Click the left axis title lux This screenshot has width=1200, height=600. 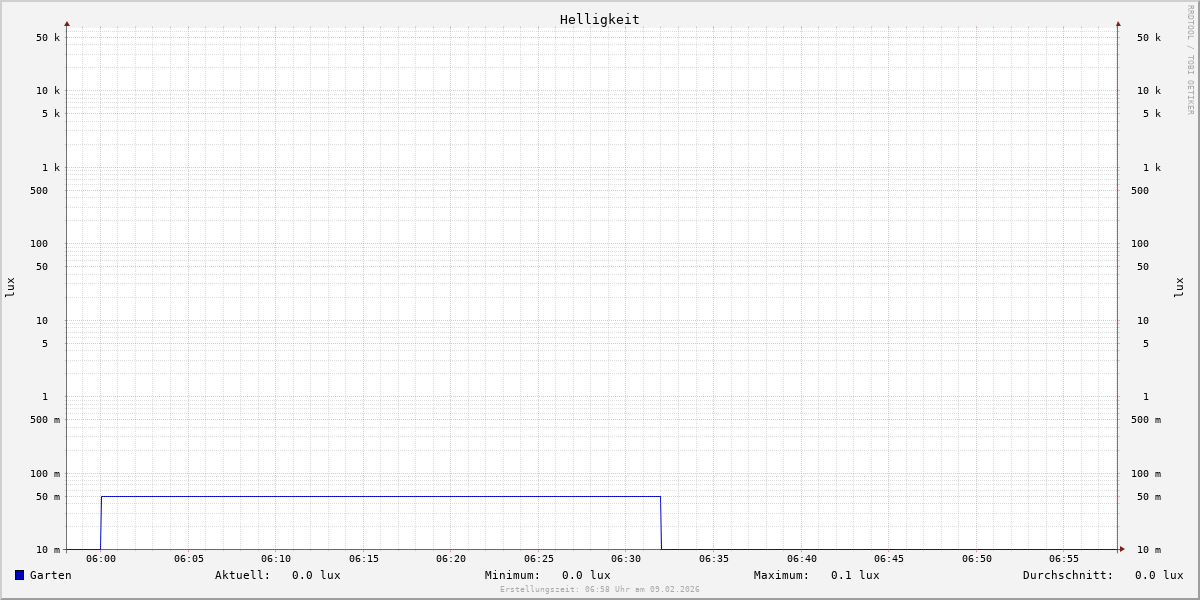[x=10, y=287]
